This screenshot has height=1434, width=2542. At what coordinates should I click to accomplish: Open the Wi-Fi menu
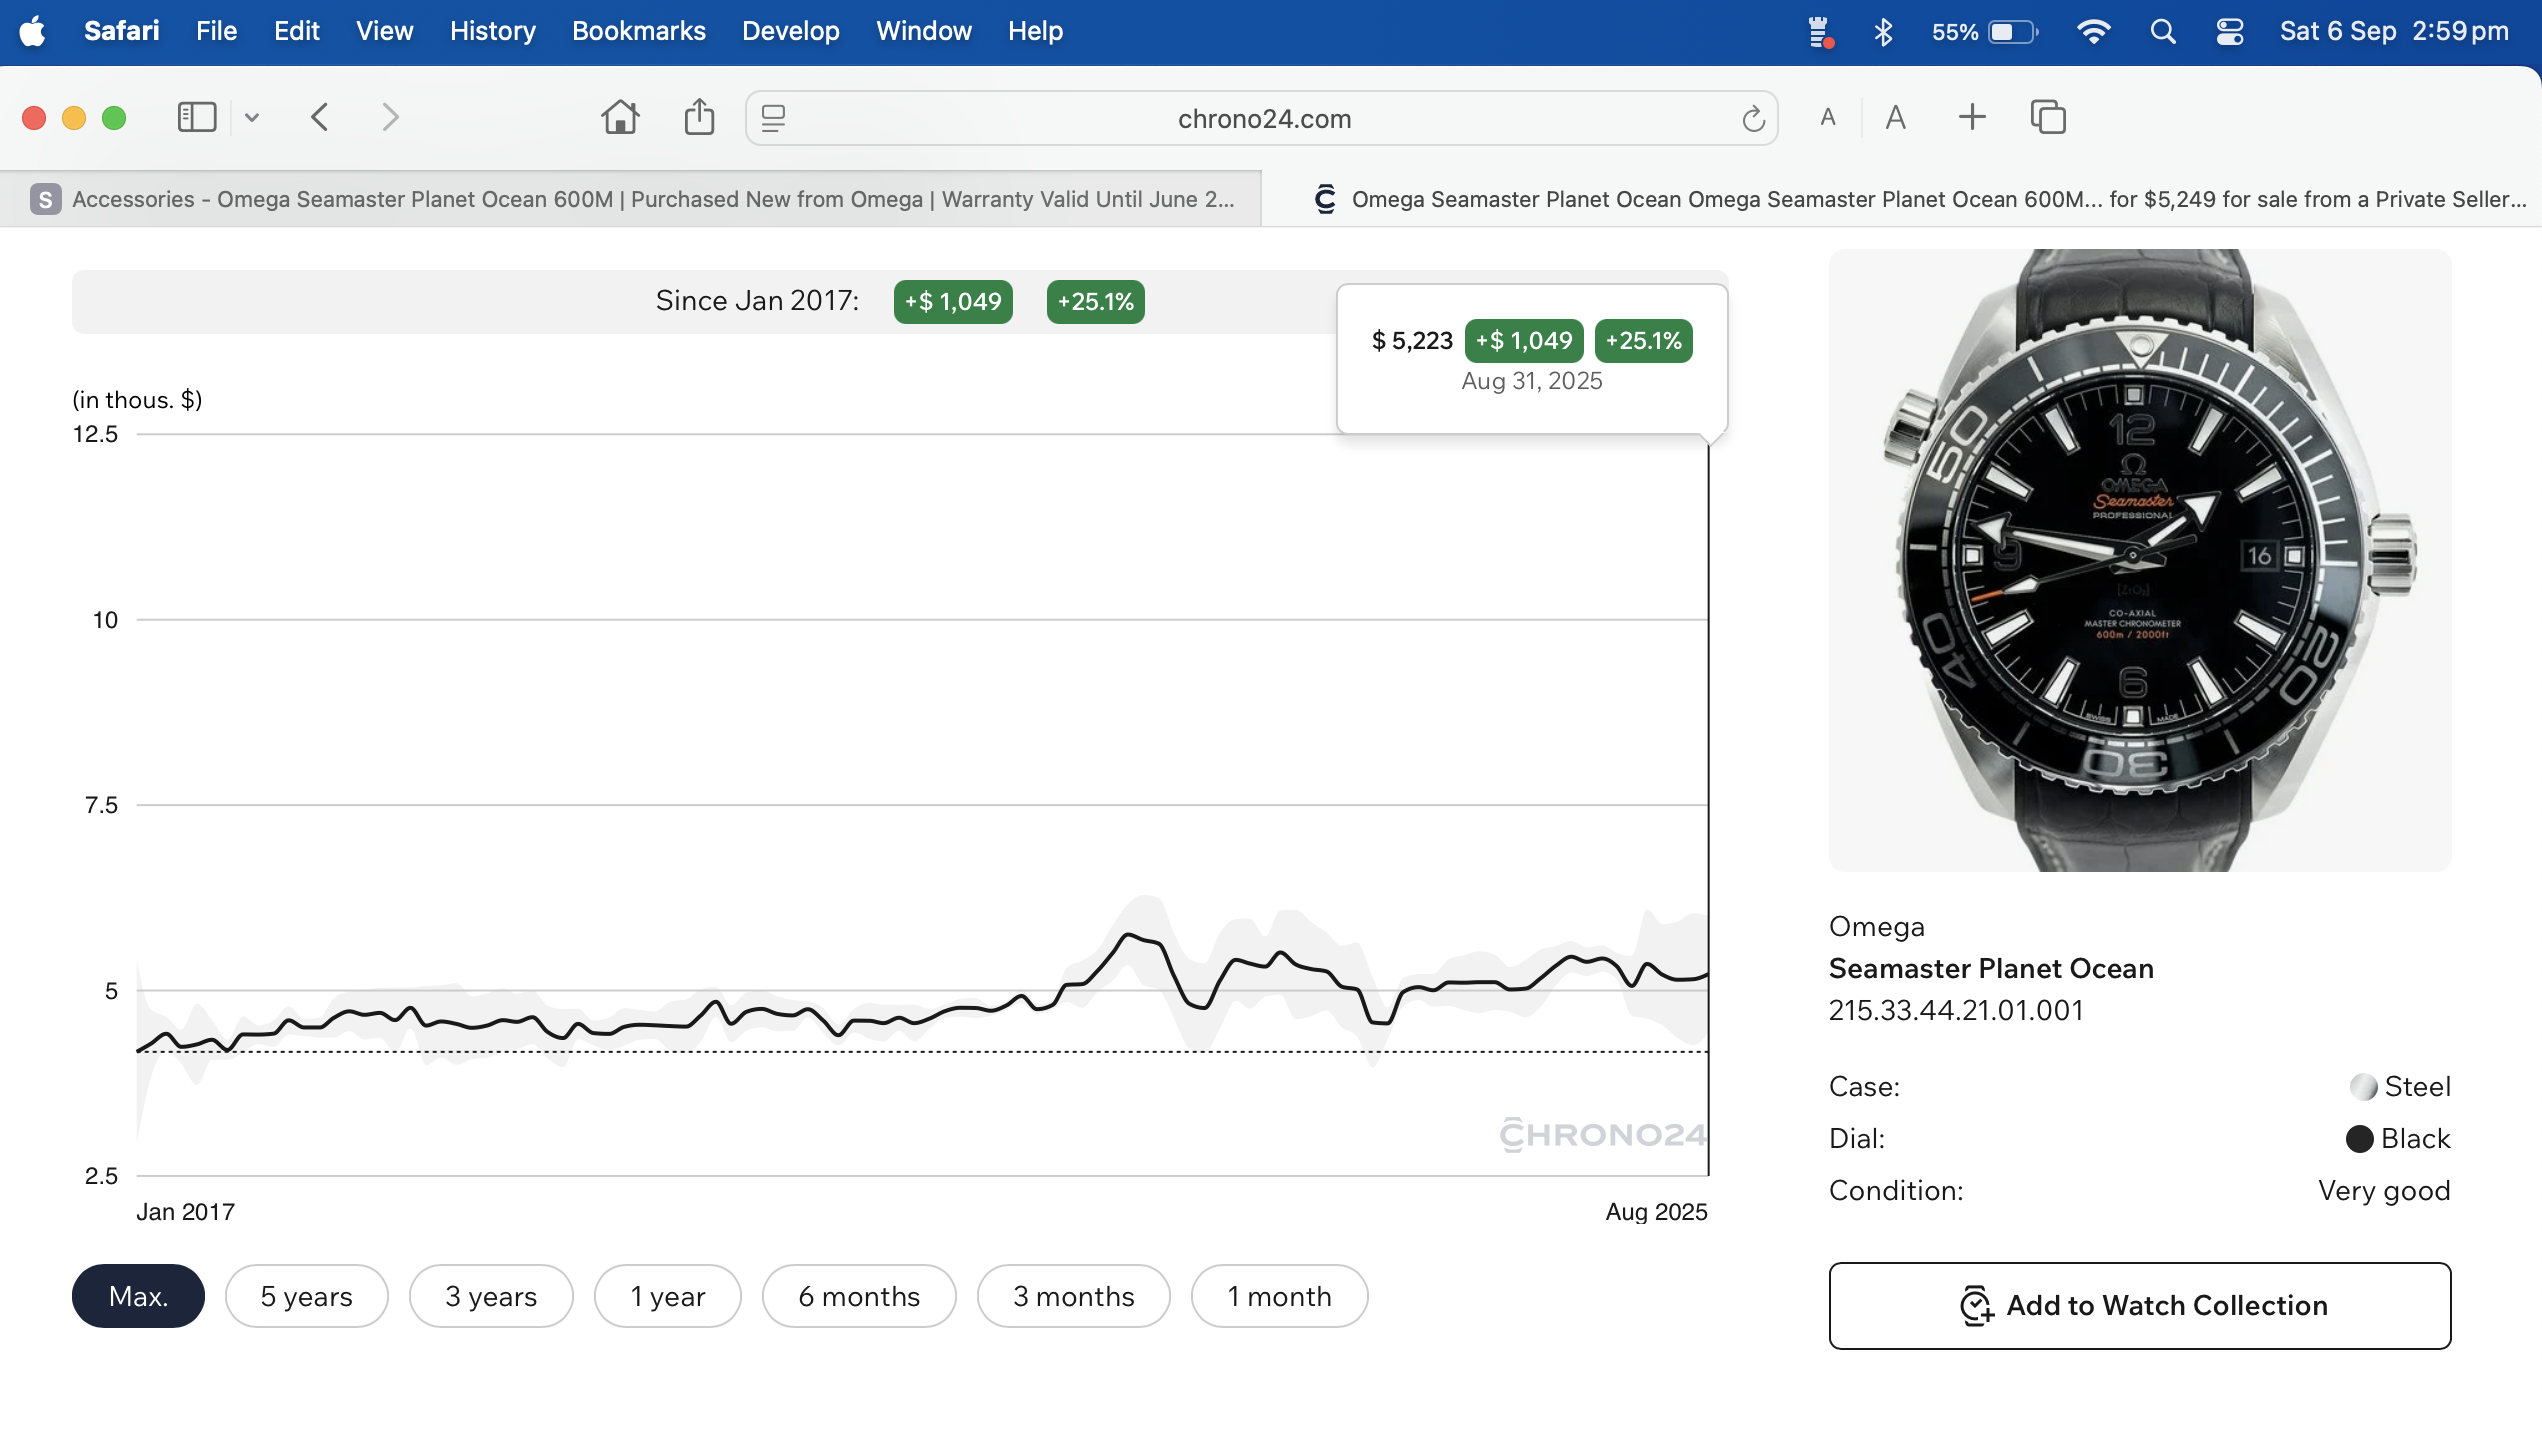(x=2093, y=32)
